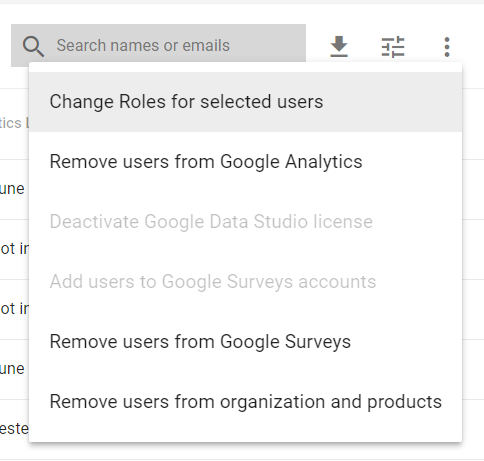Image resolution: width=484 pixels, height=461 pixels.
Task: Focus the Search names or emails field
Action: pyautogui.click(x=158, y=45)
